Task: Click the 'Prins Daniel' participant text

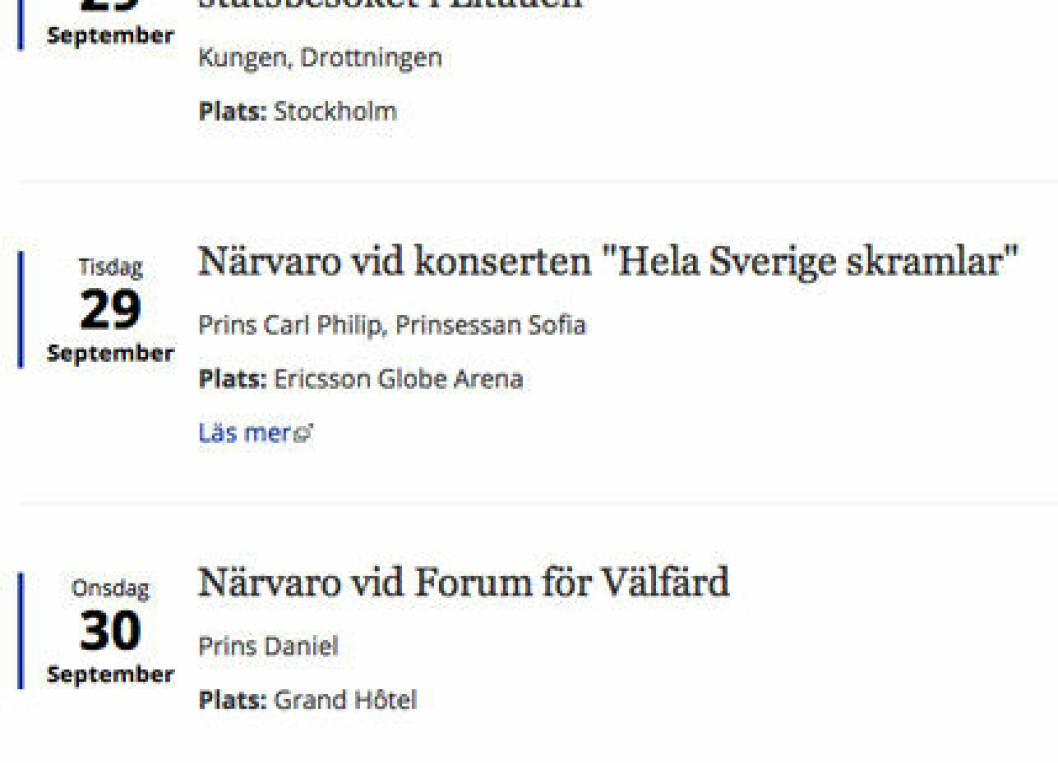Action: coord(268,646)
